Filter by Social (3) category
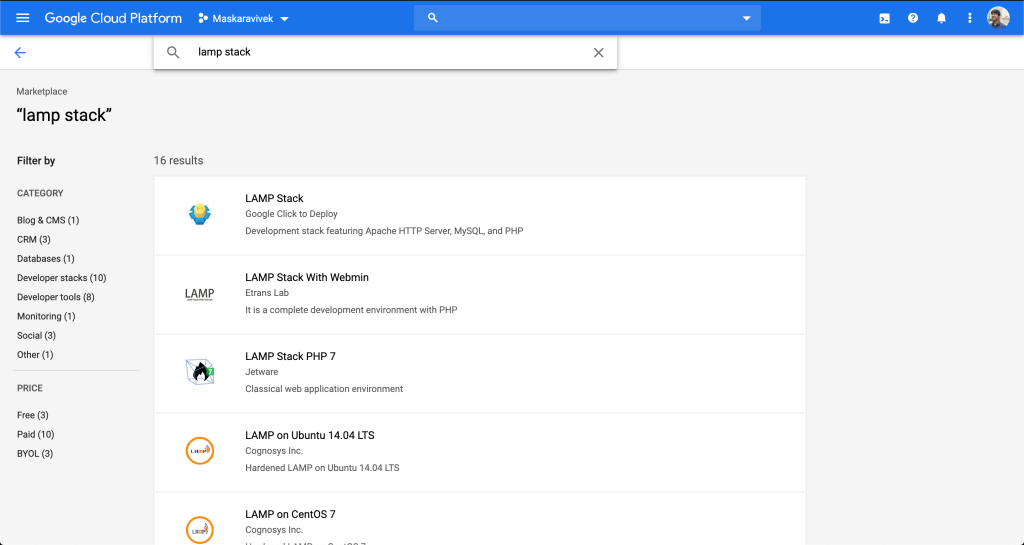 37,335
